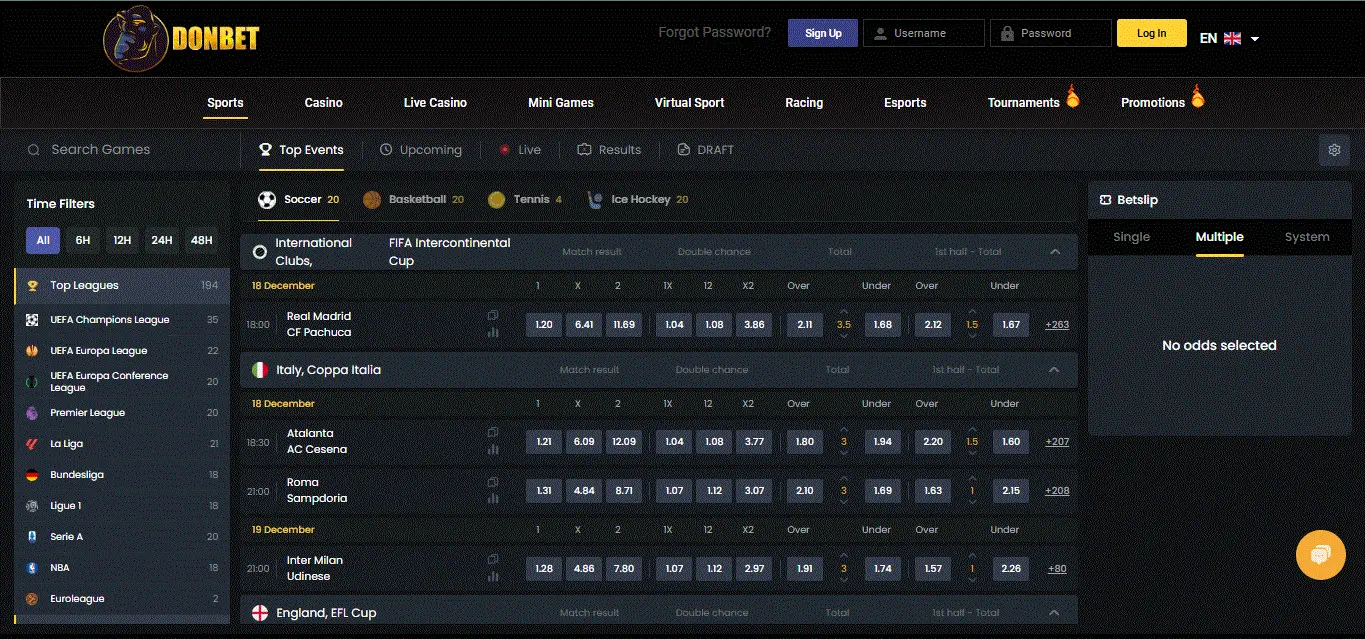Select the All time filter
Image resolution: width=1365 pixels, height=639 pixels.
point(43,240)
